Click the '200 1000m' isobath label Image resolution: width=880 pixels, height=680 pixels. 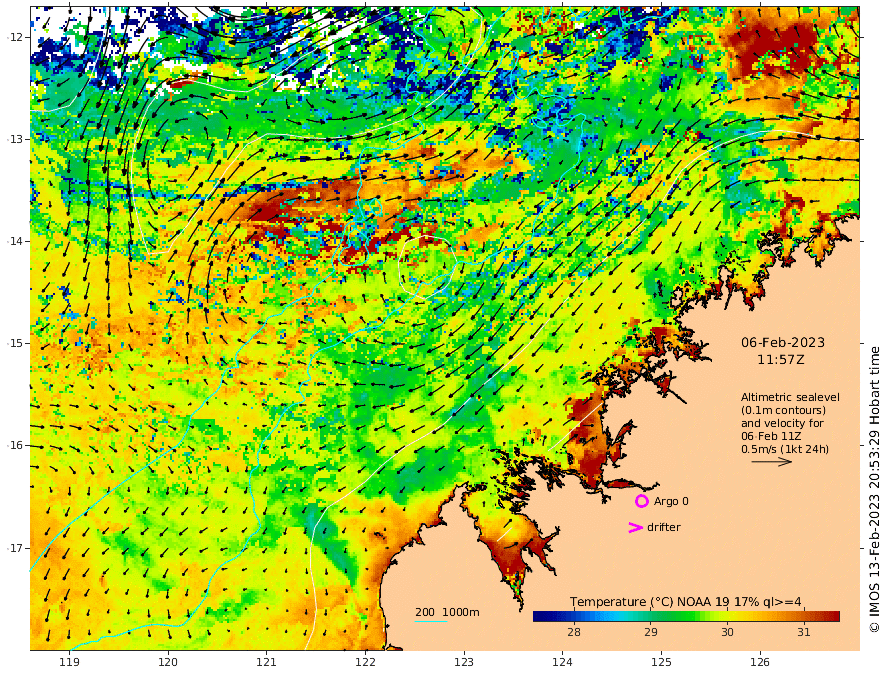(x=447, y=612)
